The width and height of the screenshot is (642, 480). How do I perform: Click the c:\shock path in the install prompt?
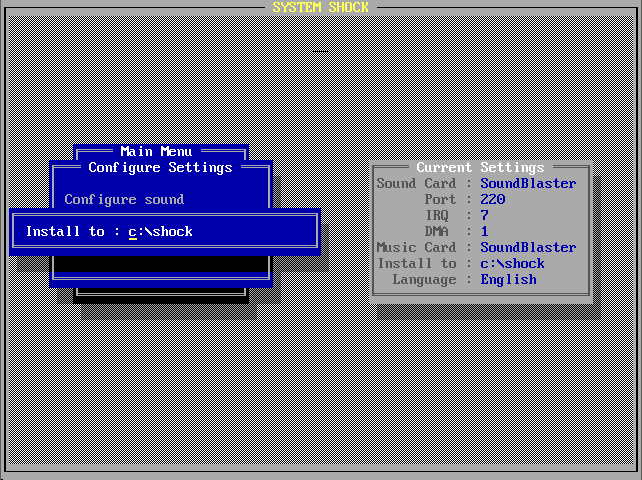coord(160,231)
